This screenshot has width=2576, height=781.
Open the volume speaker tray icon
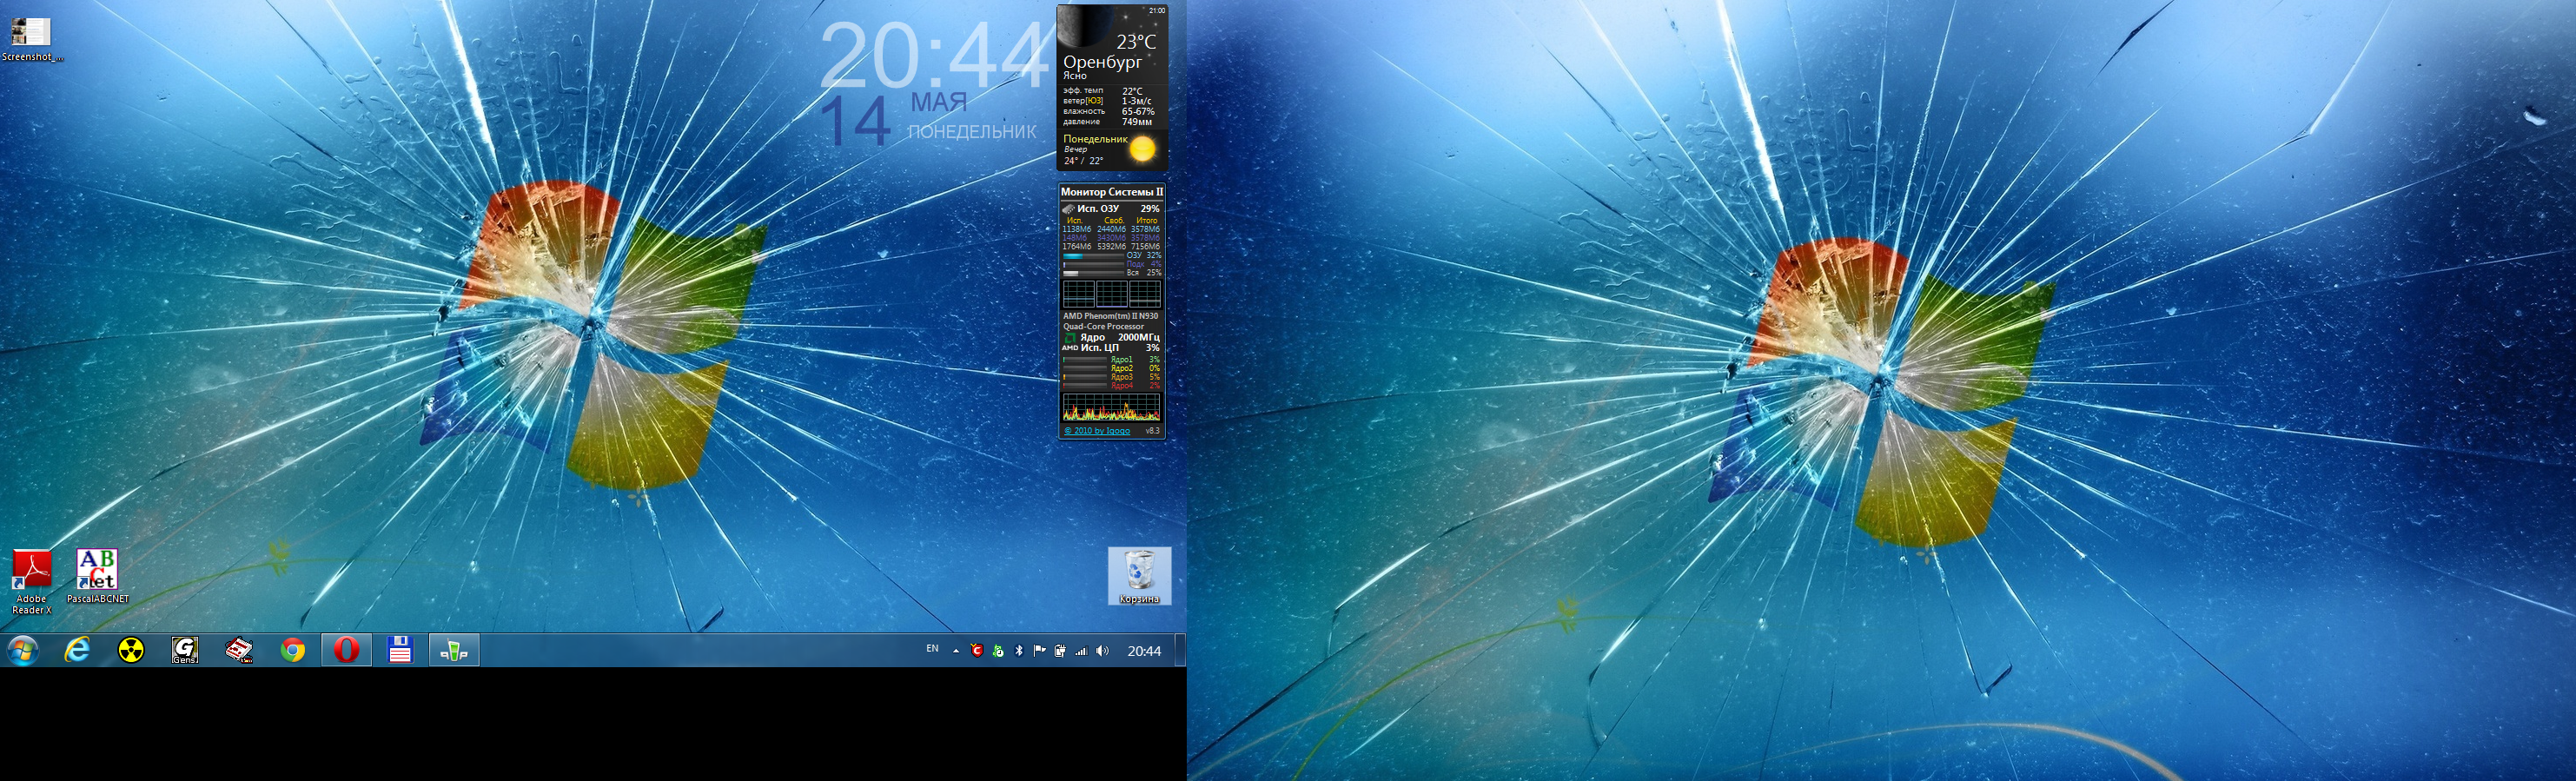[1102, 651]
